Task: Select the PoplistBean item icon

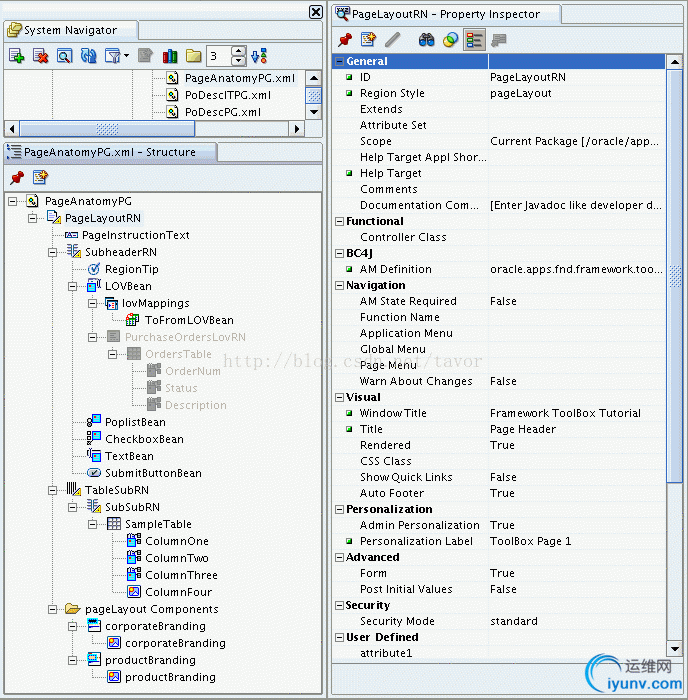Action: pyautogui.click(x=94, y=421)
